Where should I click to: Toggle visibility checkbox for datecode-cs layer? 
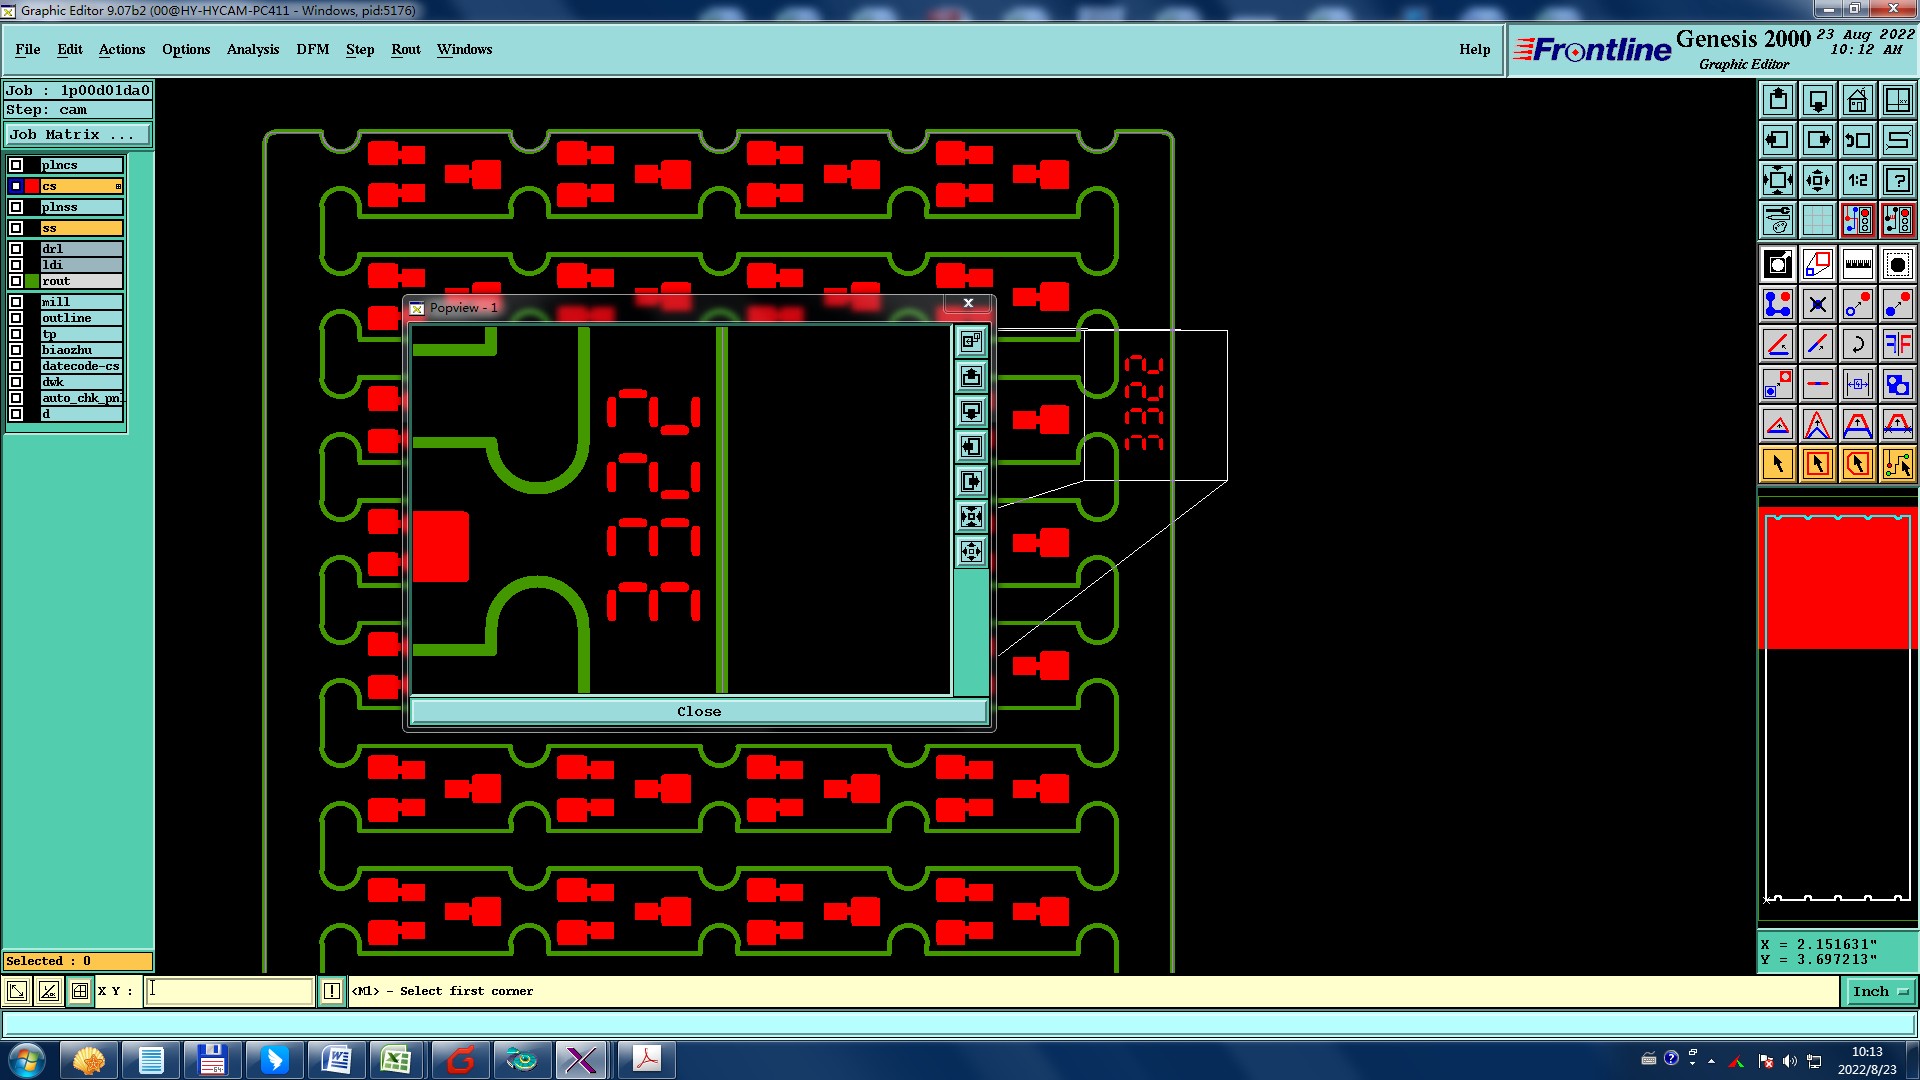16,366
